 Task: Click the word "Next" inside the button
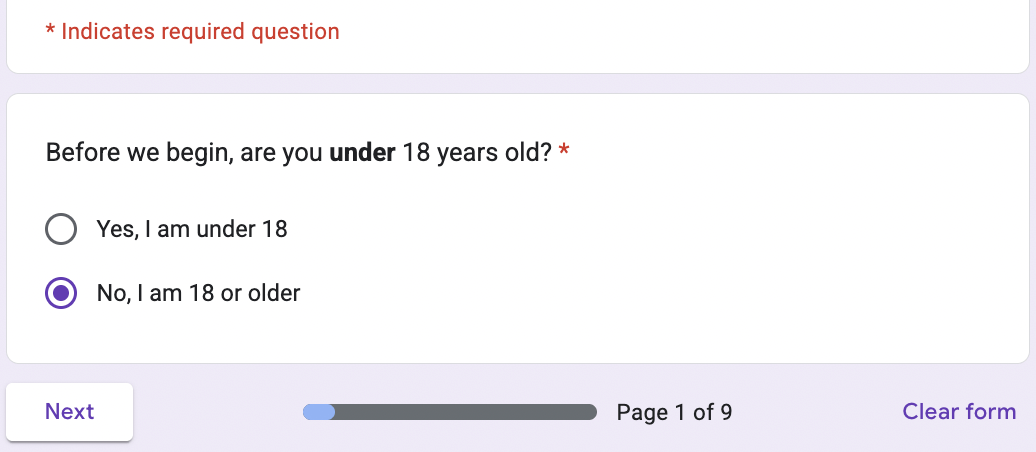click(x=70, y=411)
